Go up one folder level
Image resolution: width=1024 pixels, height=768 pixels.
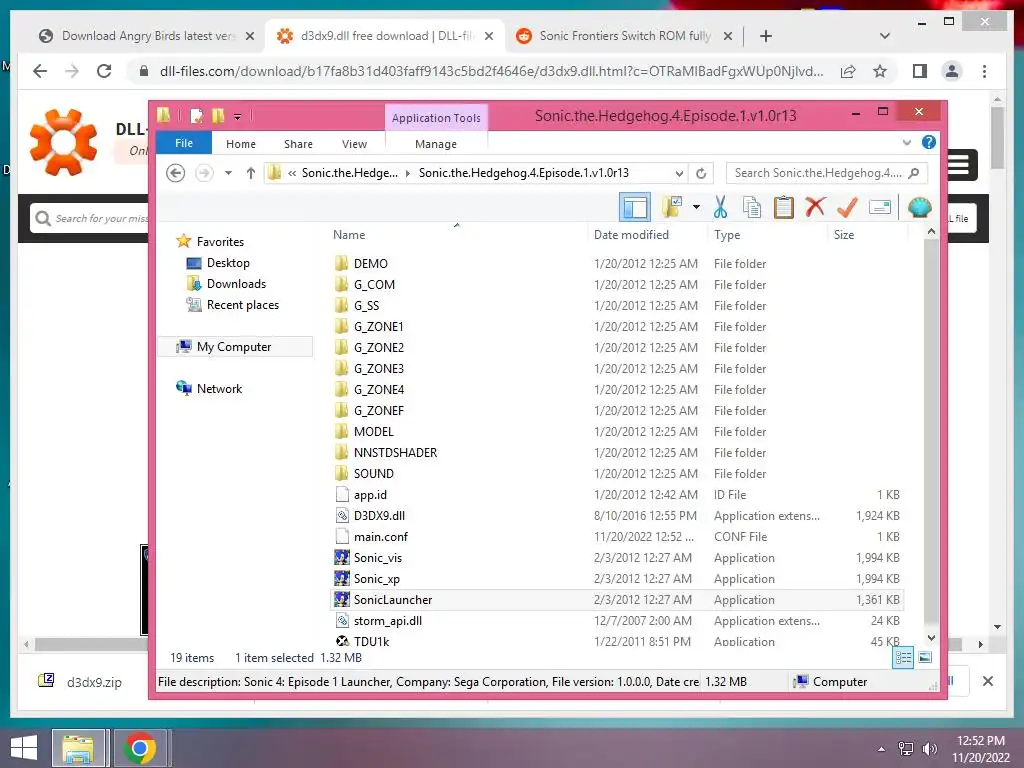[x=250, y=173]
